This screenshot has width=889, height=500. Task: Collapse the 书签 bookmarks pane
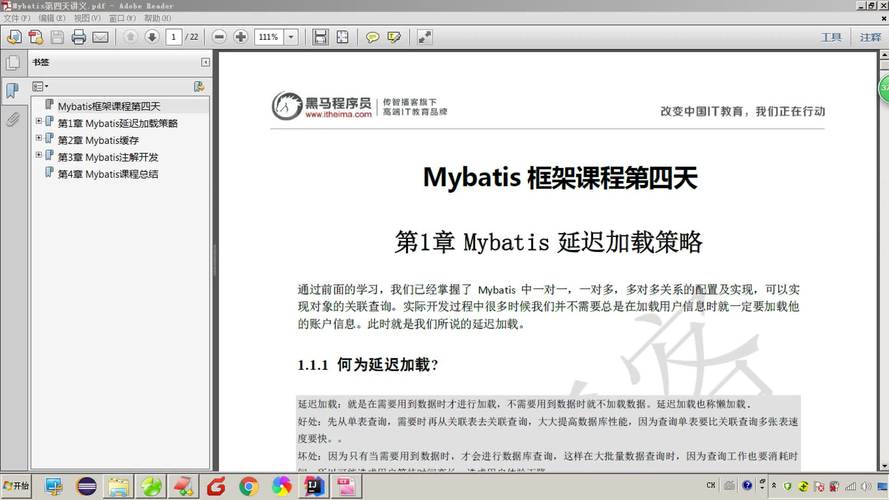coord(205,62)
